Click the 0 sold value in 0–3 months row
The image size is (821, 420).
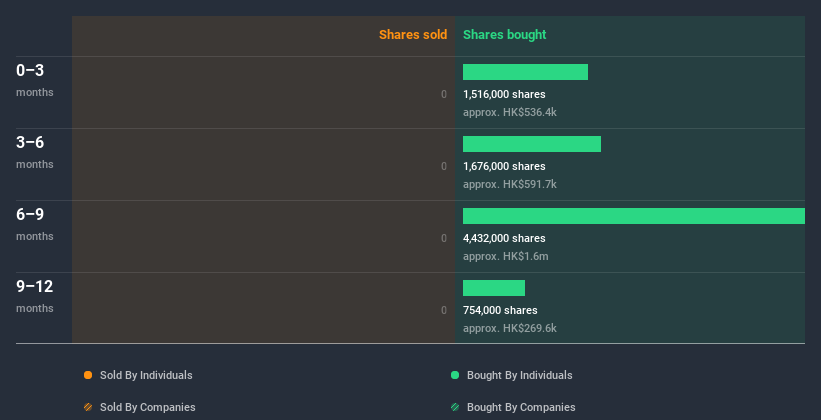tap(444, 94)
